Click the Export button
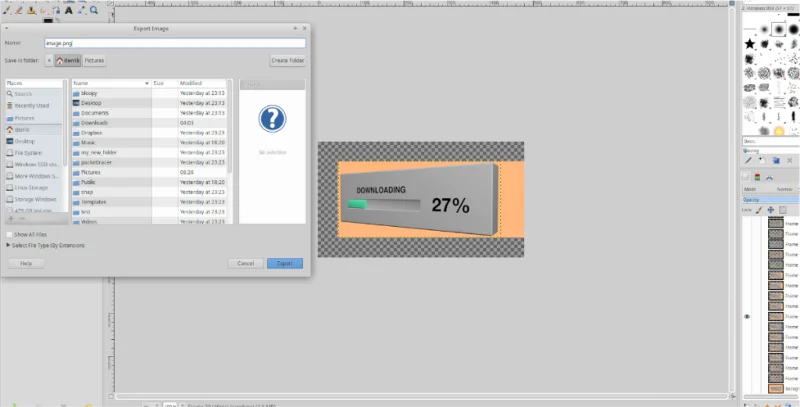Screen dimensions: 800x407 click(285, 264)
